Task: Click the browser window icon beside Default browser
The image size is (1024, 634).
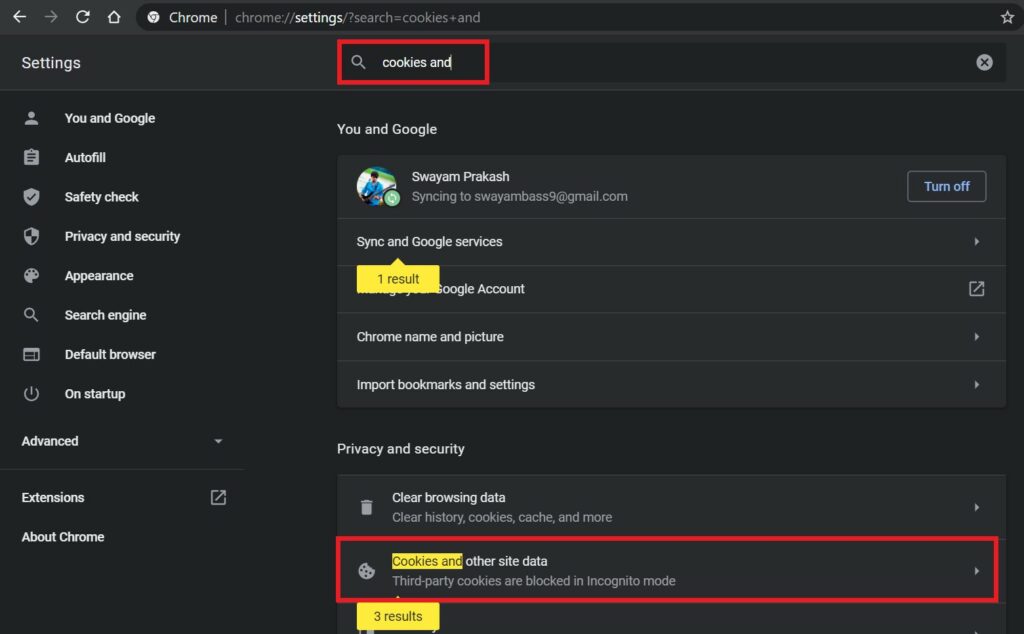Action: (31, 355)
